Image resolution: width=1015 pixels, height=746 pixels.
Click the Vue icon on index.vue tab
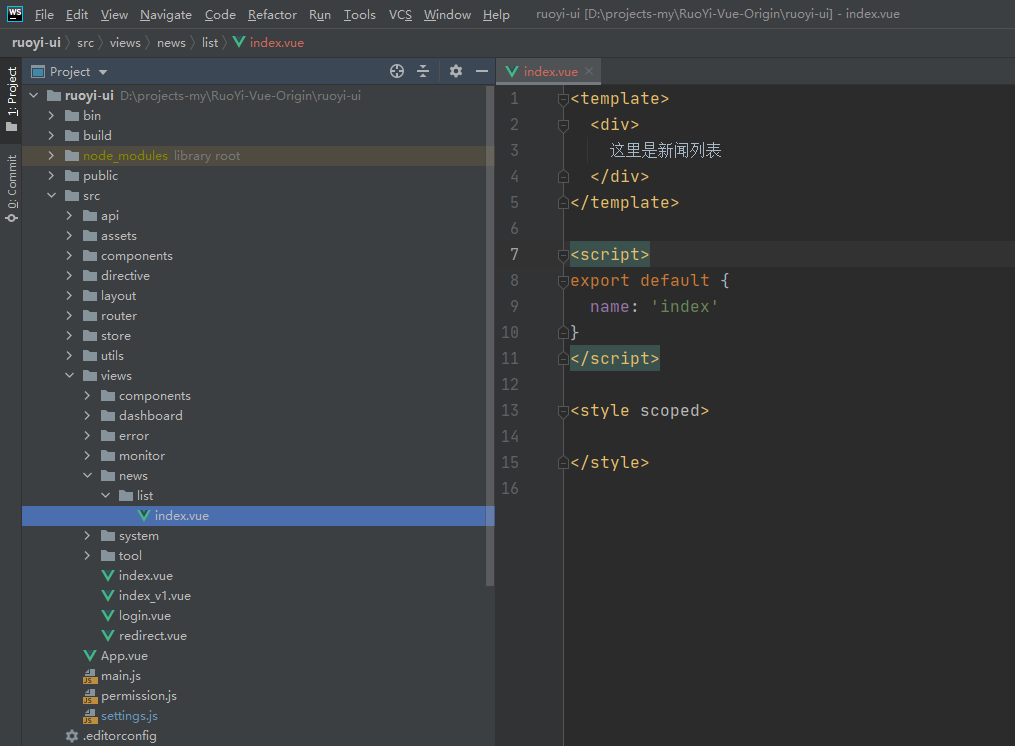pos(511,71)
